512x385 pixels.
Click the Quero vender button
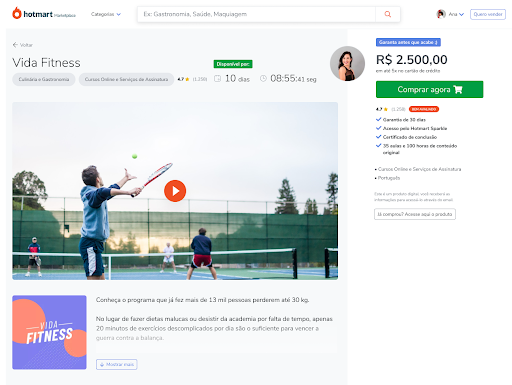(x=488, y=14)
